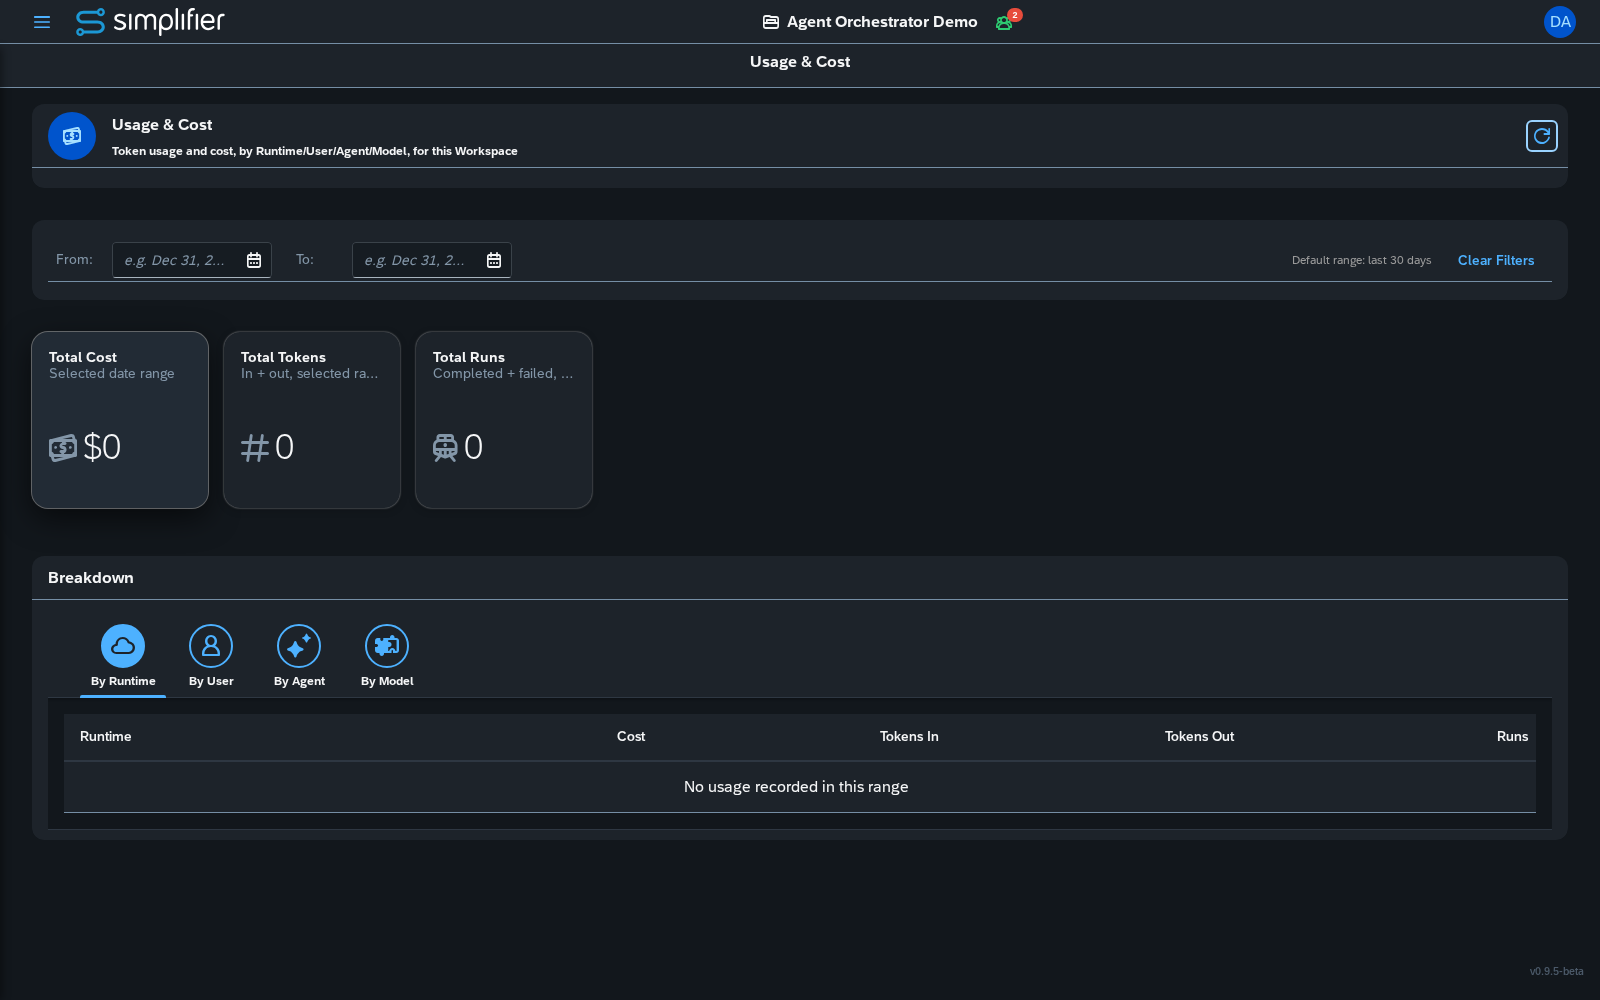Screen dimensions: 1600x1000
Task: Select the Total Tokens card
Action: tap(312, 420)
